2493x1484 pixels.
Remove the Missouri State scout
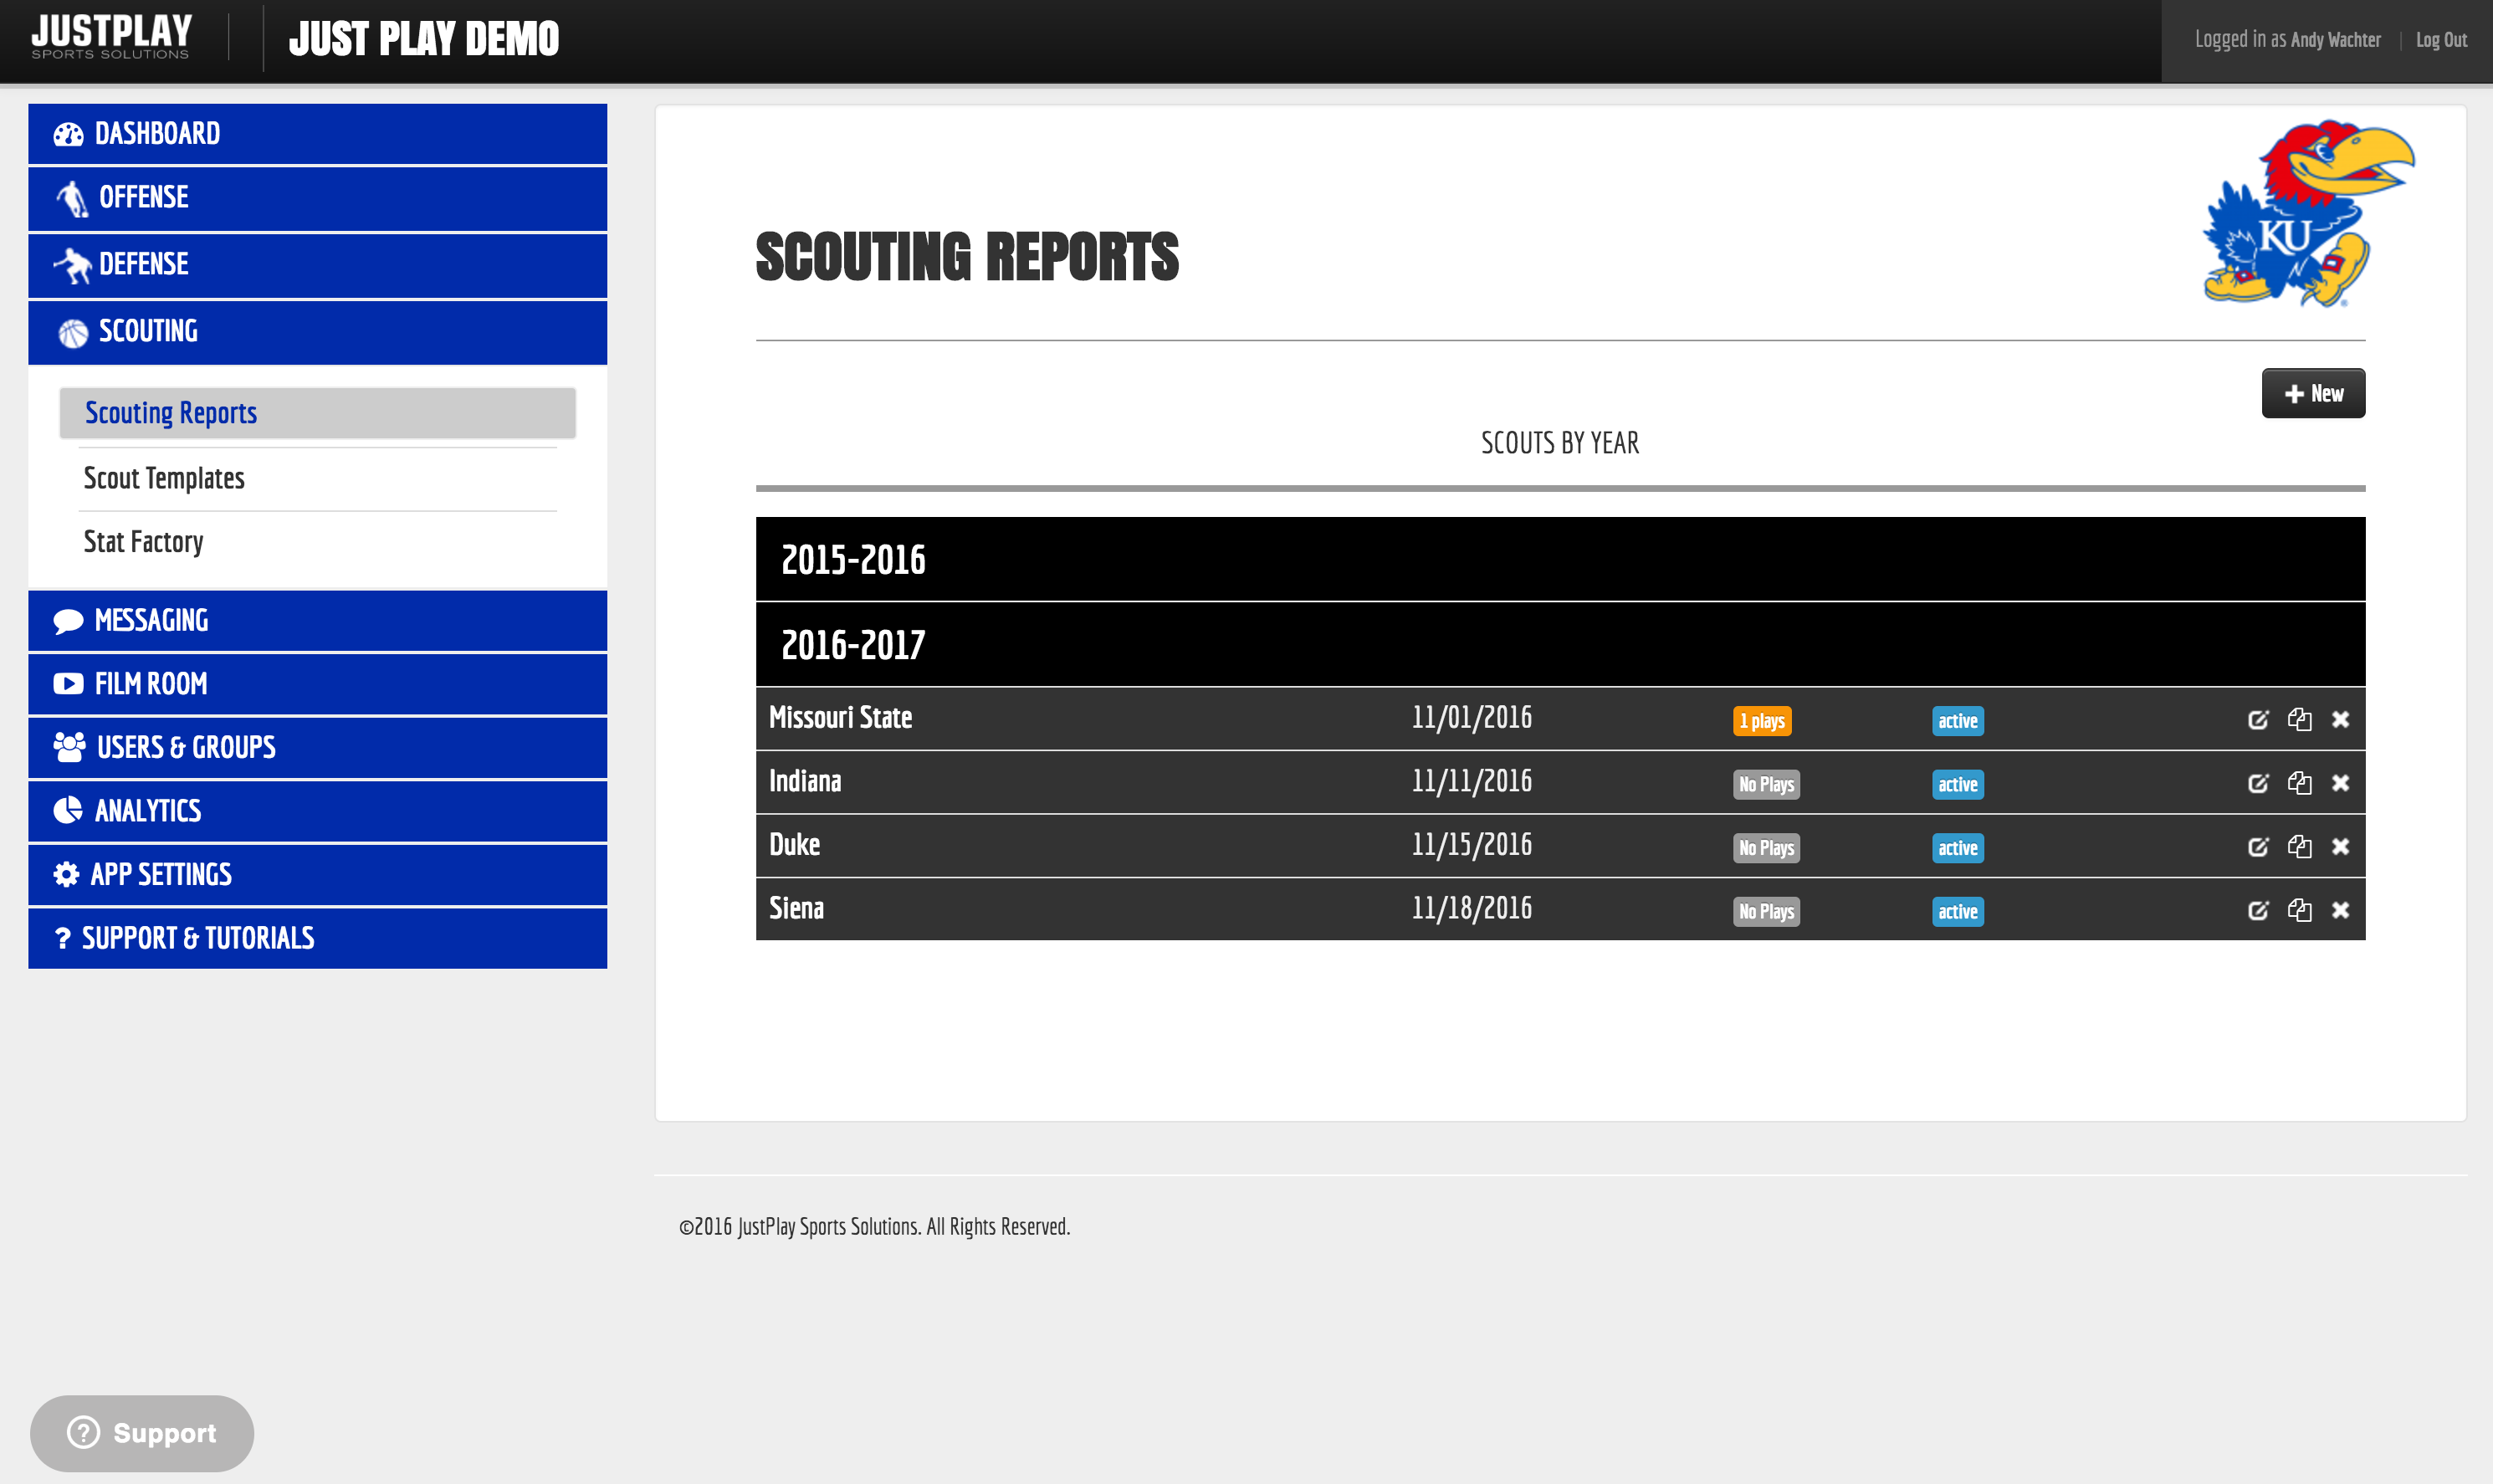2340,720
